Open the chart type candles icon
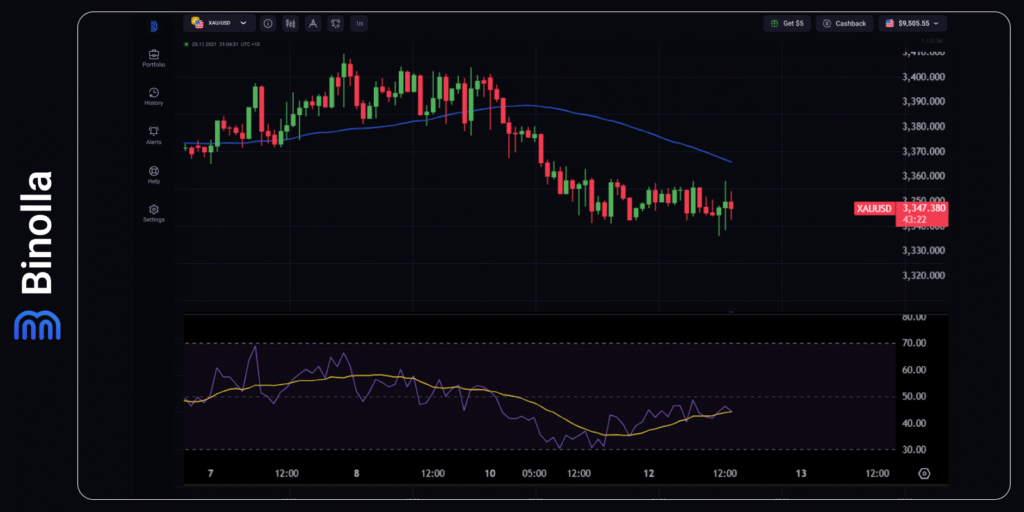 coord(291,23)
